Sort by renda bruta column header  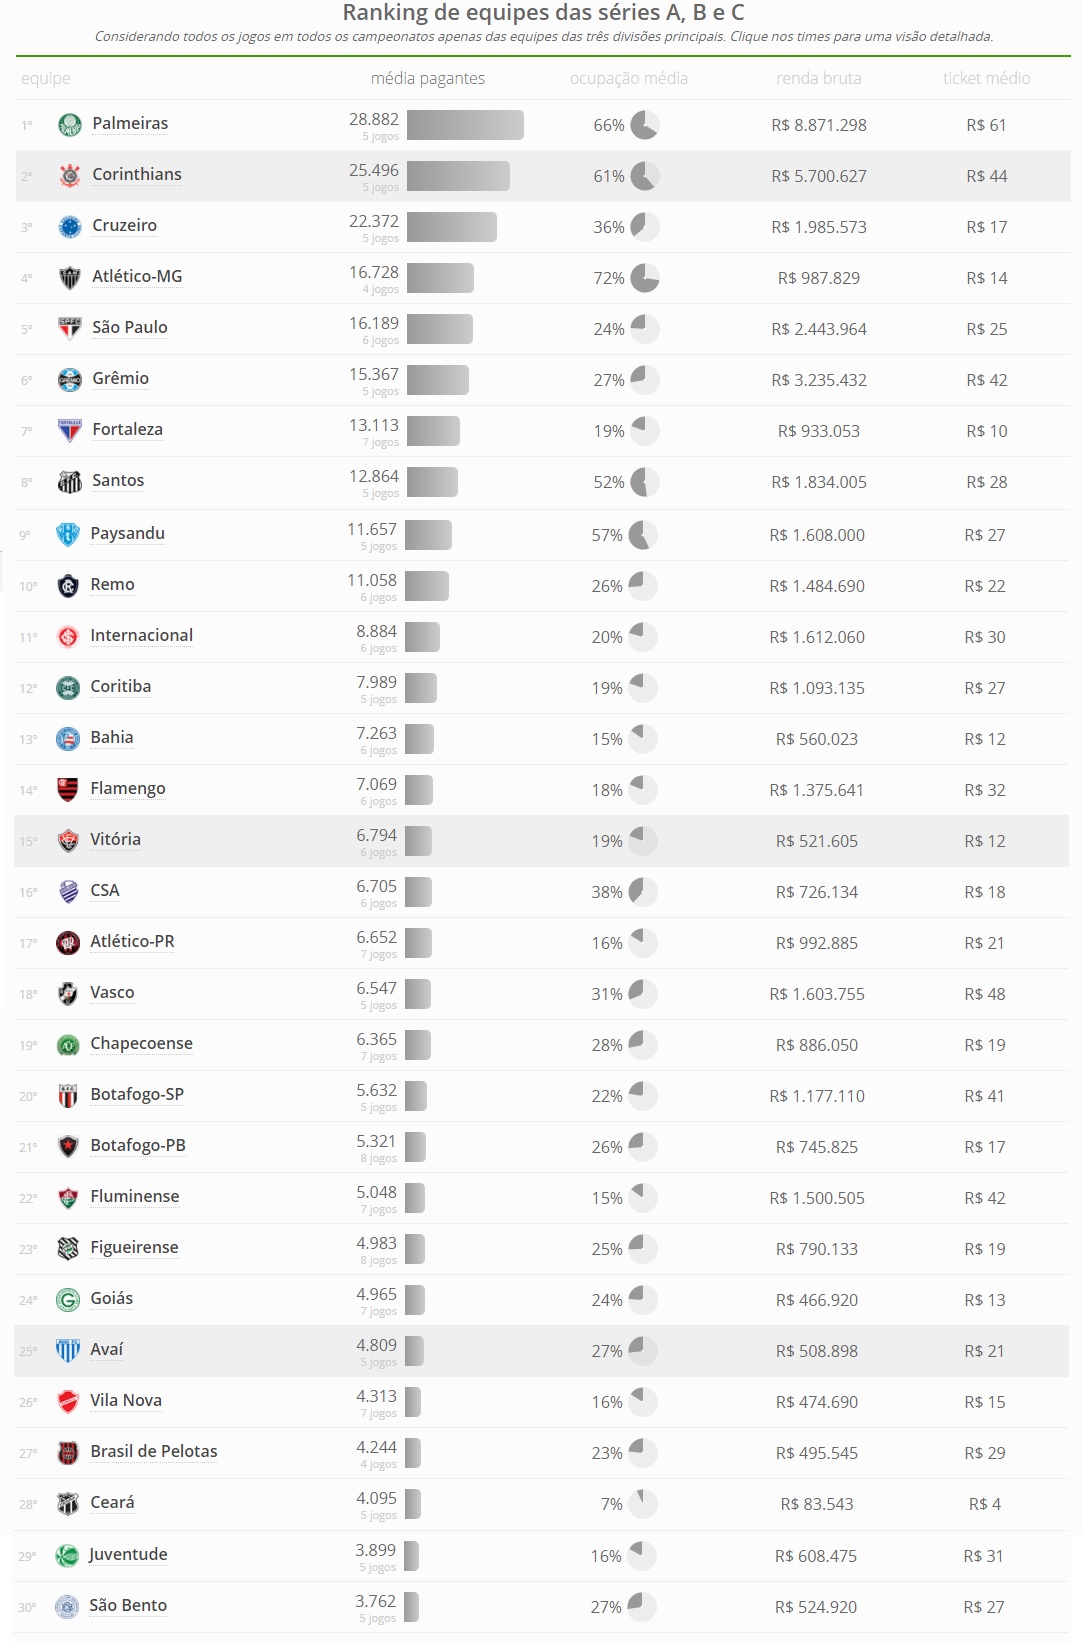pos(819,78)
